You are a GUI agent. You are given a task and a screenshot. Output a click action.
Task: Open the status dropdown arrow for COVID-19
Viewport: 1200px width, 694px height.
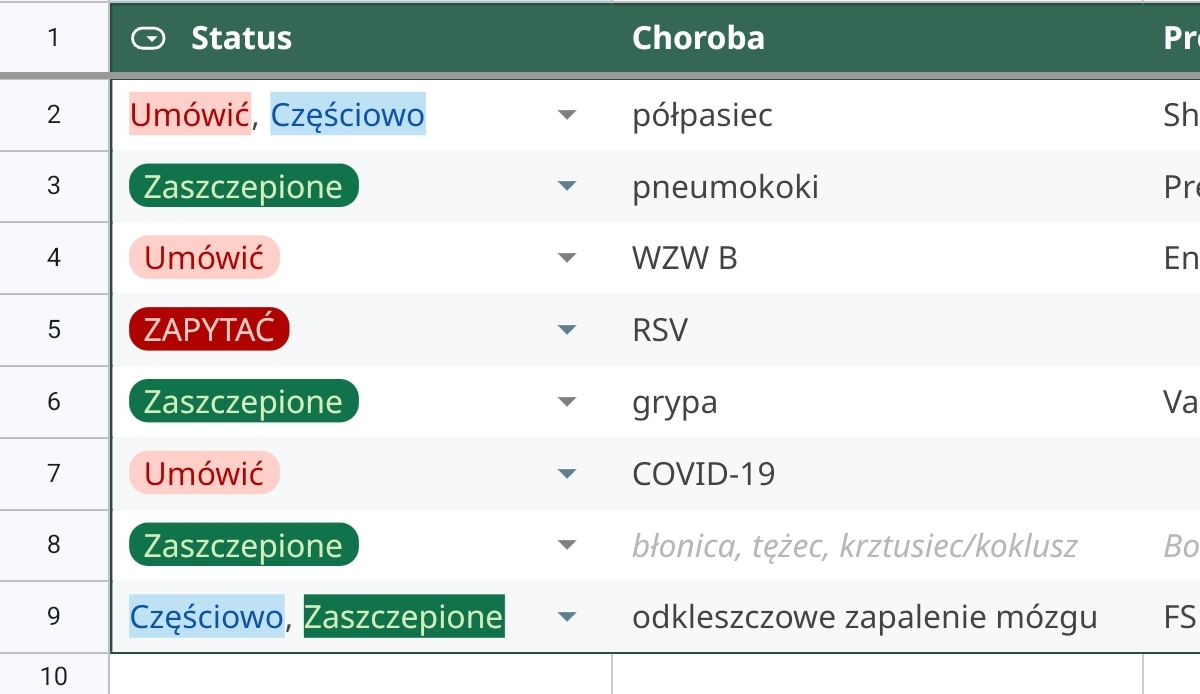pyautogui.click(x=567, y=473)
